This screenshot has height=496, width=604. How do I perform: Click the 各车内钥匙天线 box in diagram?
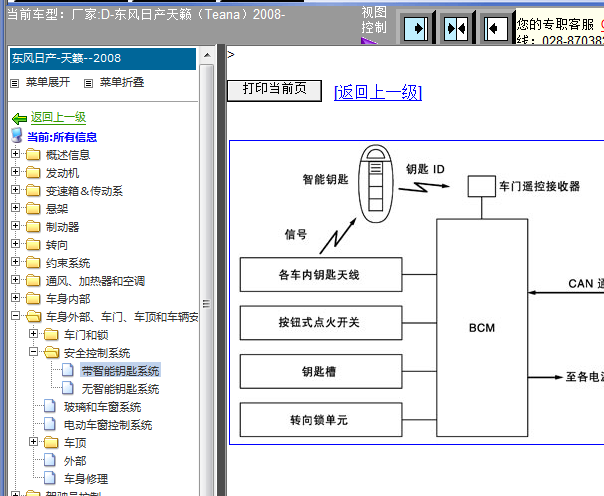(321, 275)
